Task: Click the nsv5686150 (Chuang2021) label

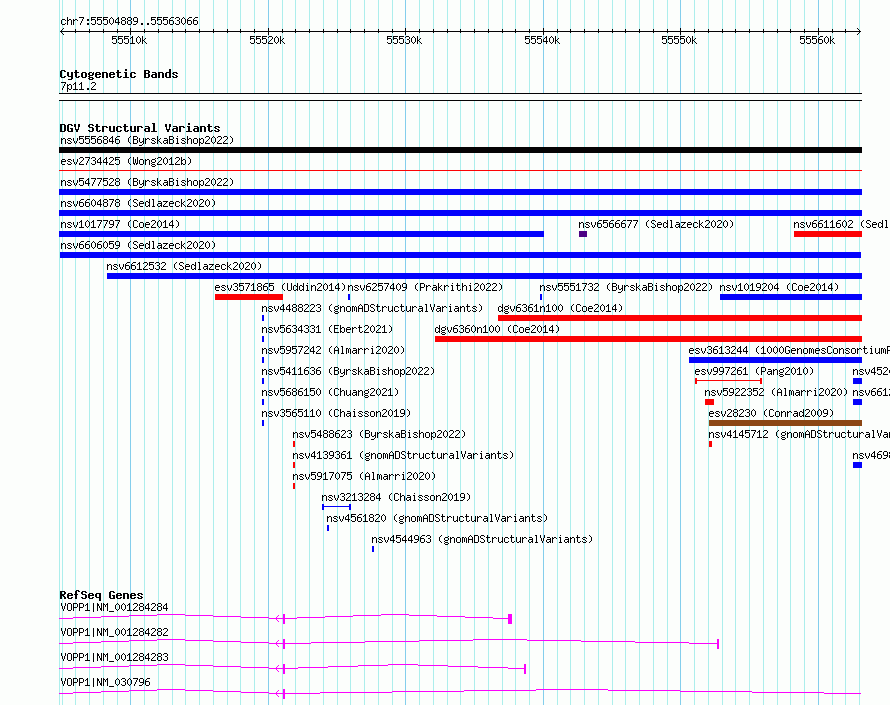Action: tap(330, 392)
